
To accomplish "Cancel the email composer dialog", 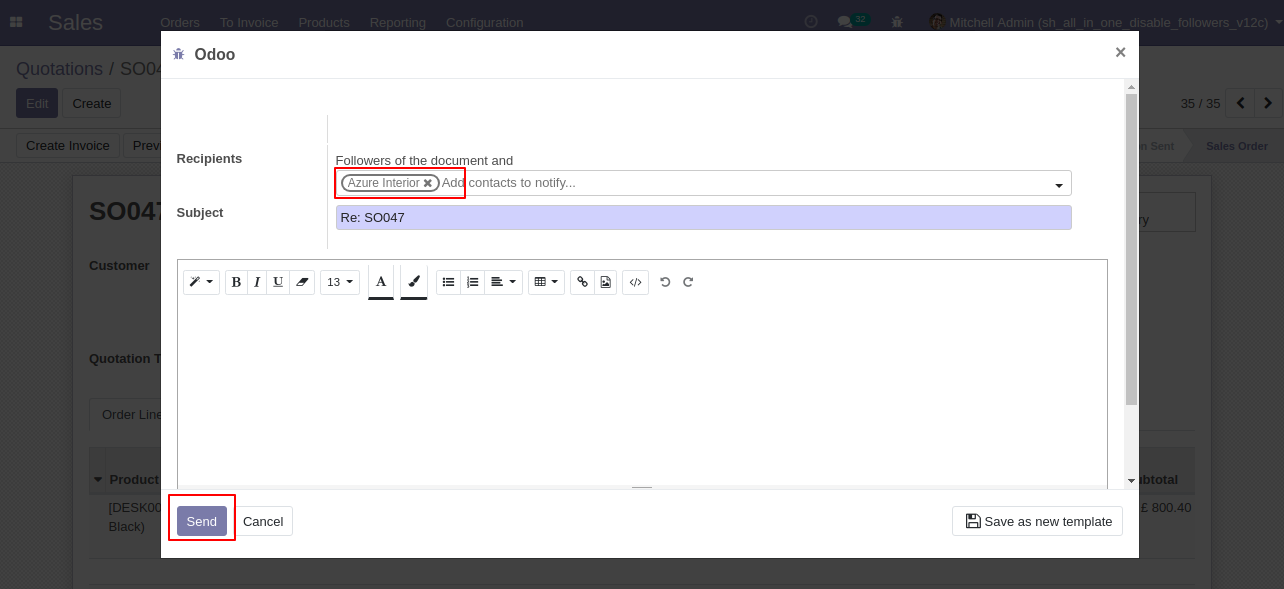I will tap(263, 521).
